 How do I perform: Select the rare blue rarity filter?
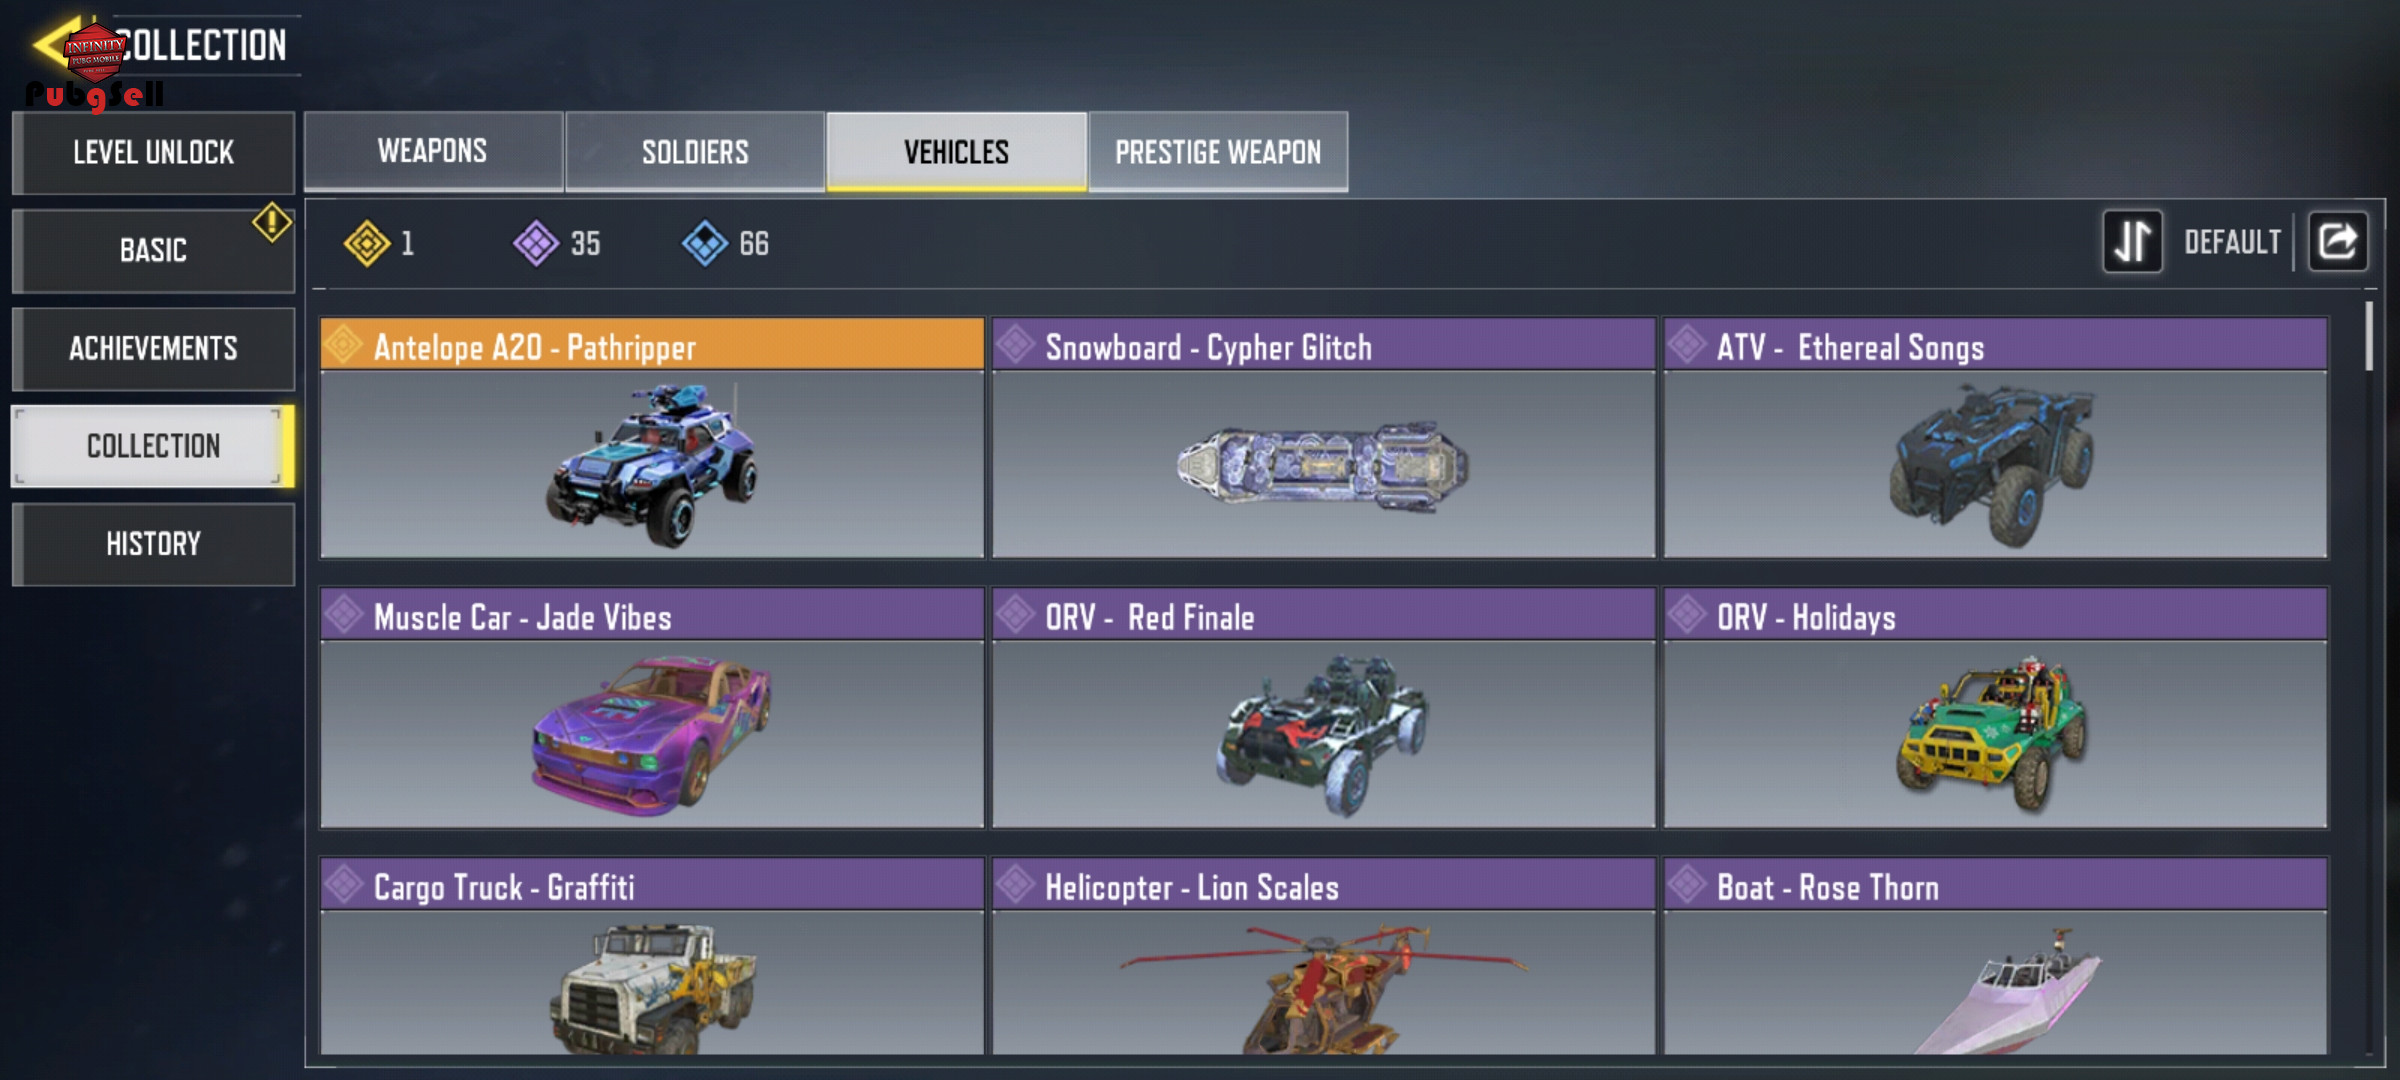tap(726, 243)
